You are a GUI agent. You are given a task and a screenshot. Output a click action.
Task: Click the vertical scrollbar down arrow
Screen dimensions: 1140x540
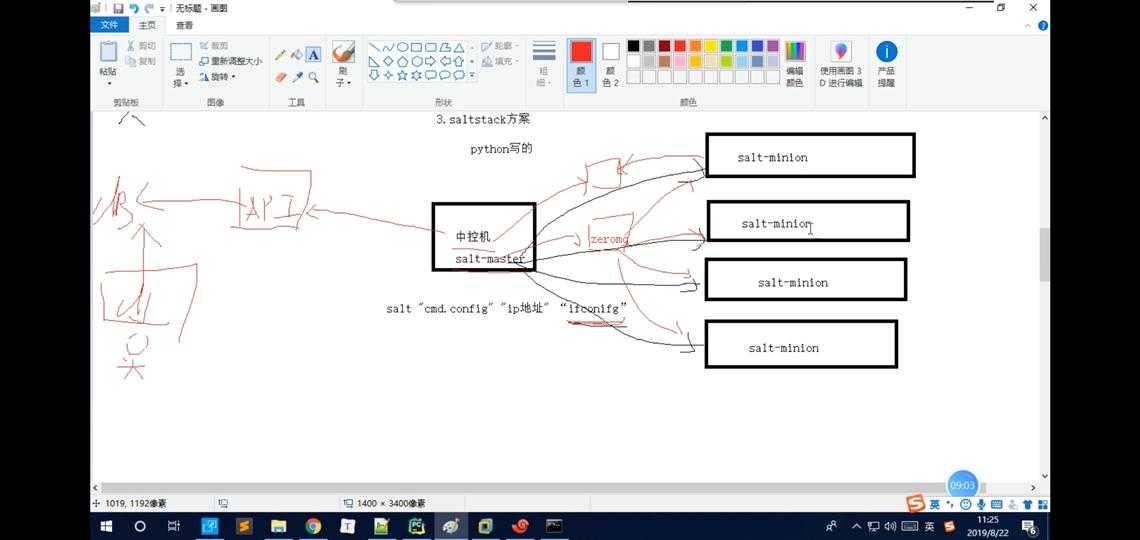[x=1045, y=476]
